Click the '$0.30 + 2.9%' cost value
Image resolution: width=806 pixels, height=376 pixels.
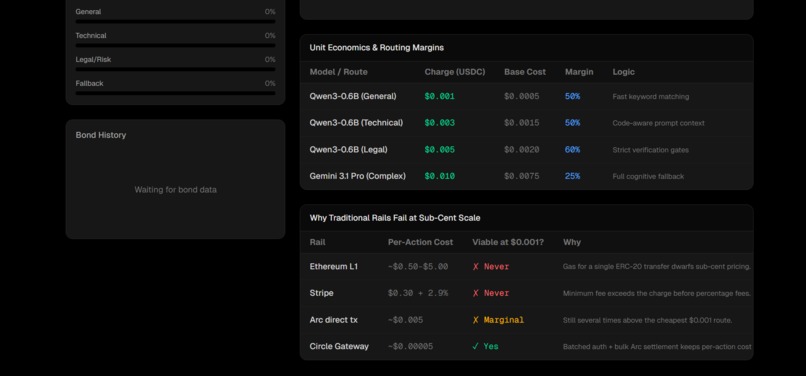pos(418,293)
